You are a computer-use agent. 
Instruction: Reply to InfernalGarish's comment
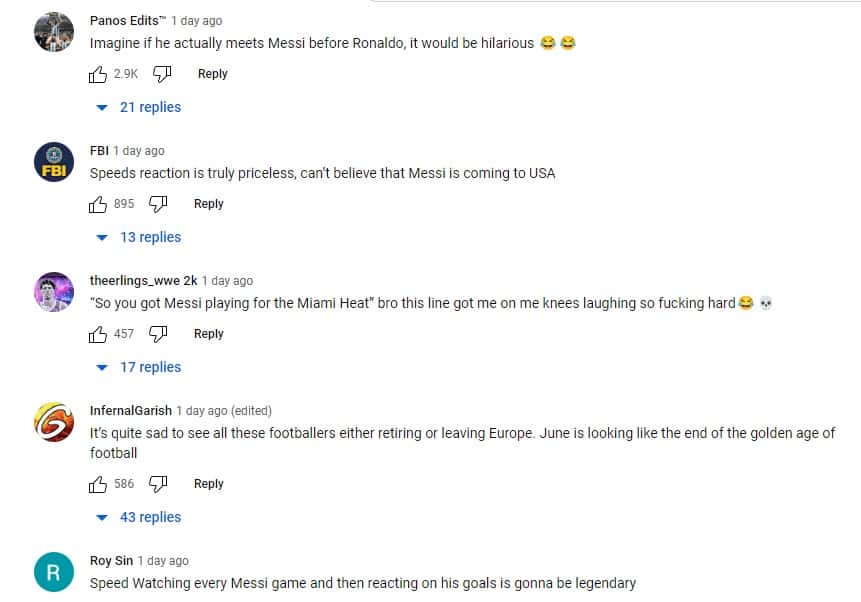point(208,484)
